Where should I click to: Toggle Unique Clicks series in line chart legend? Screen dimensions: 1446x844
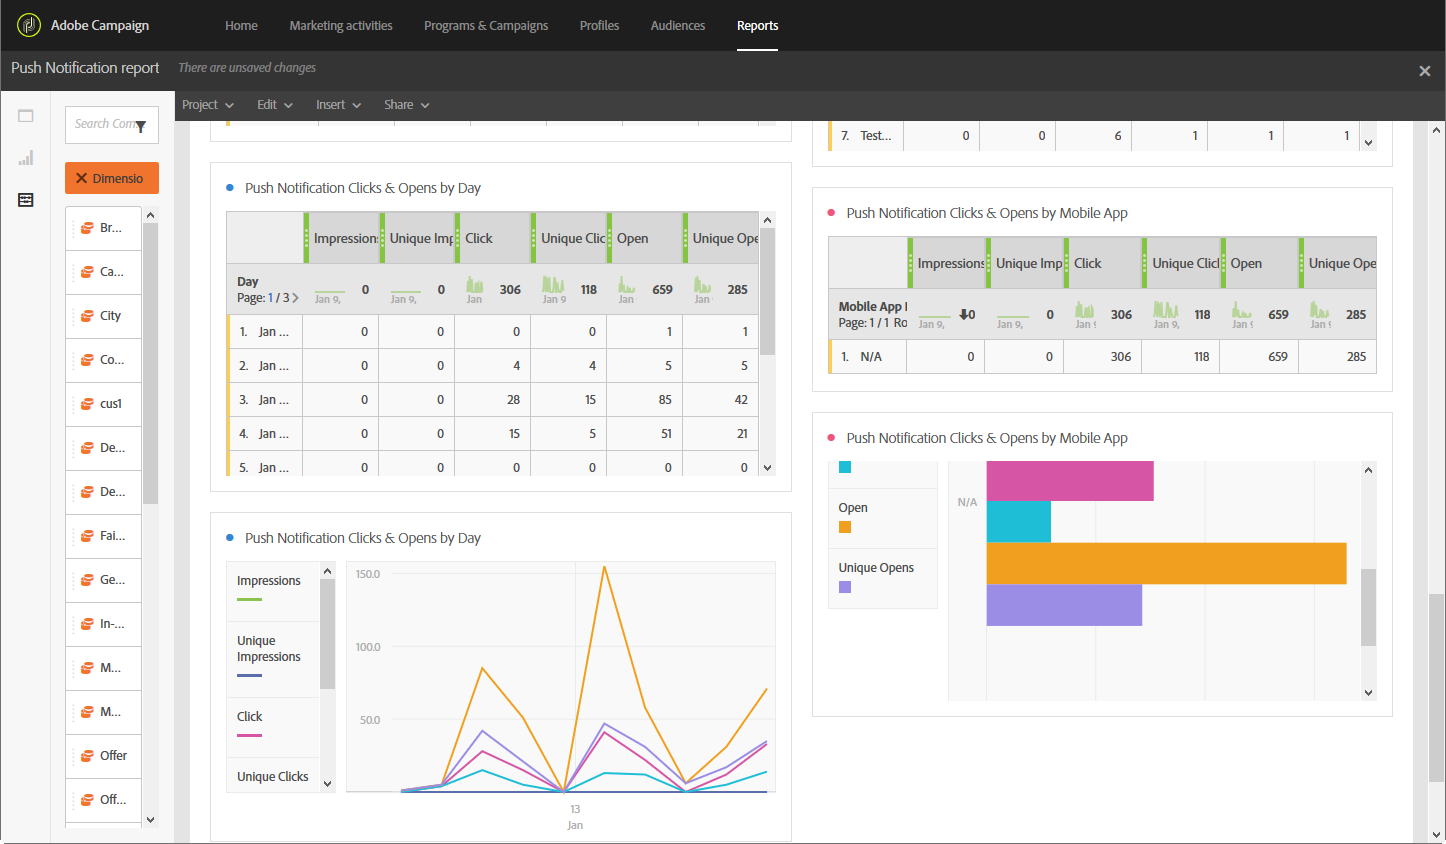point(273,777)
